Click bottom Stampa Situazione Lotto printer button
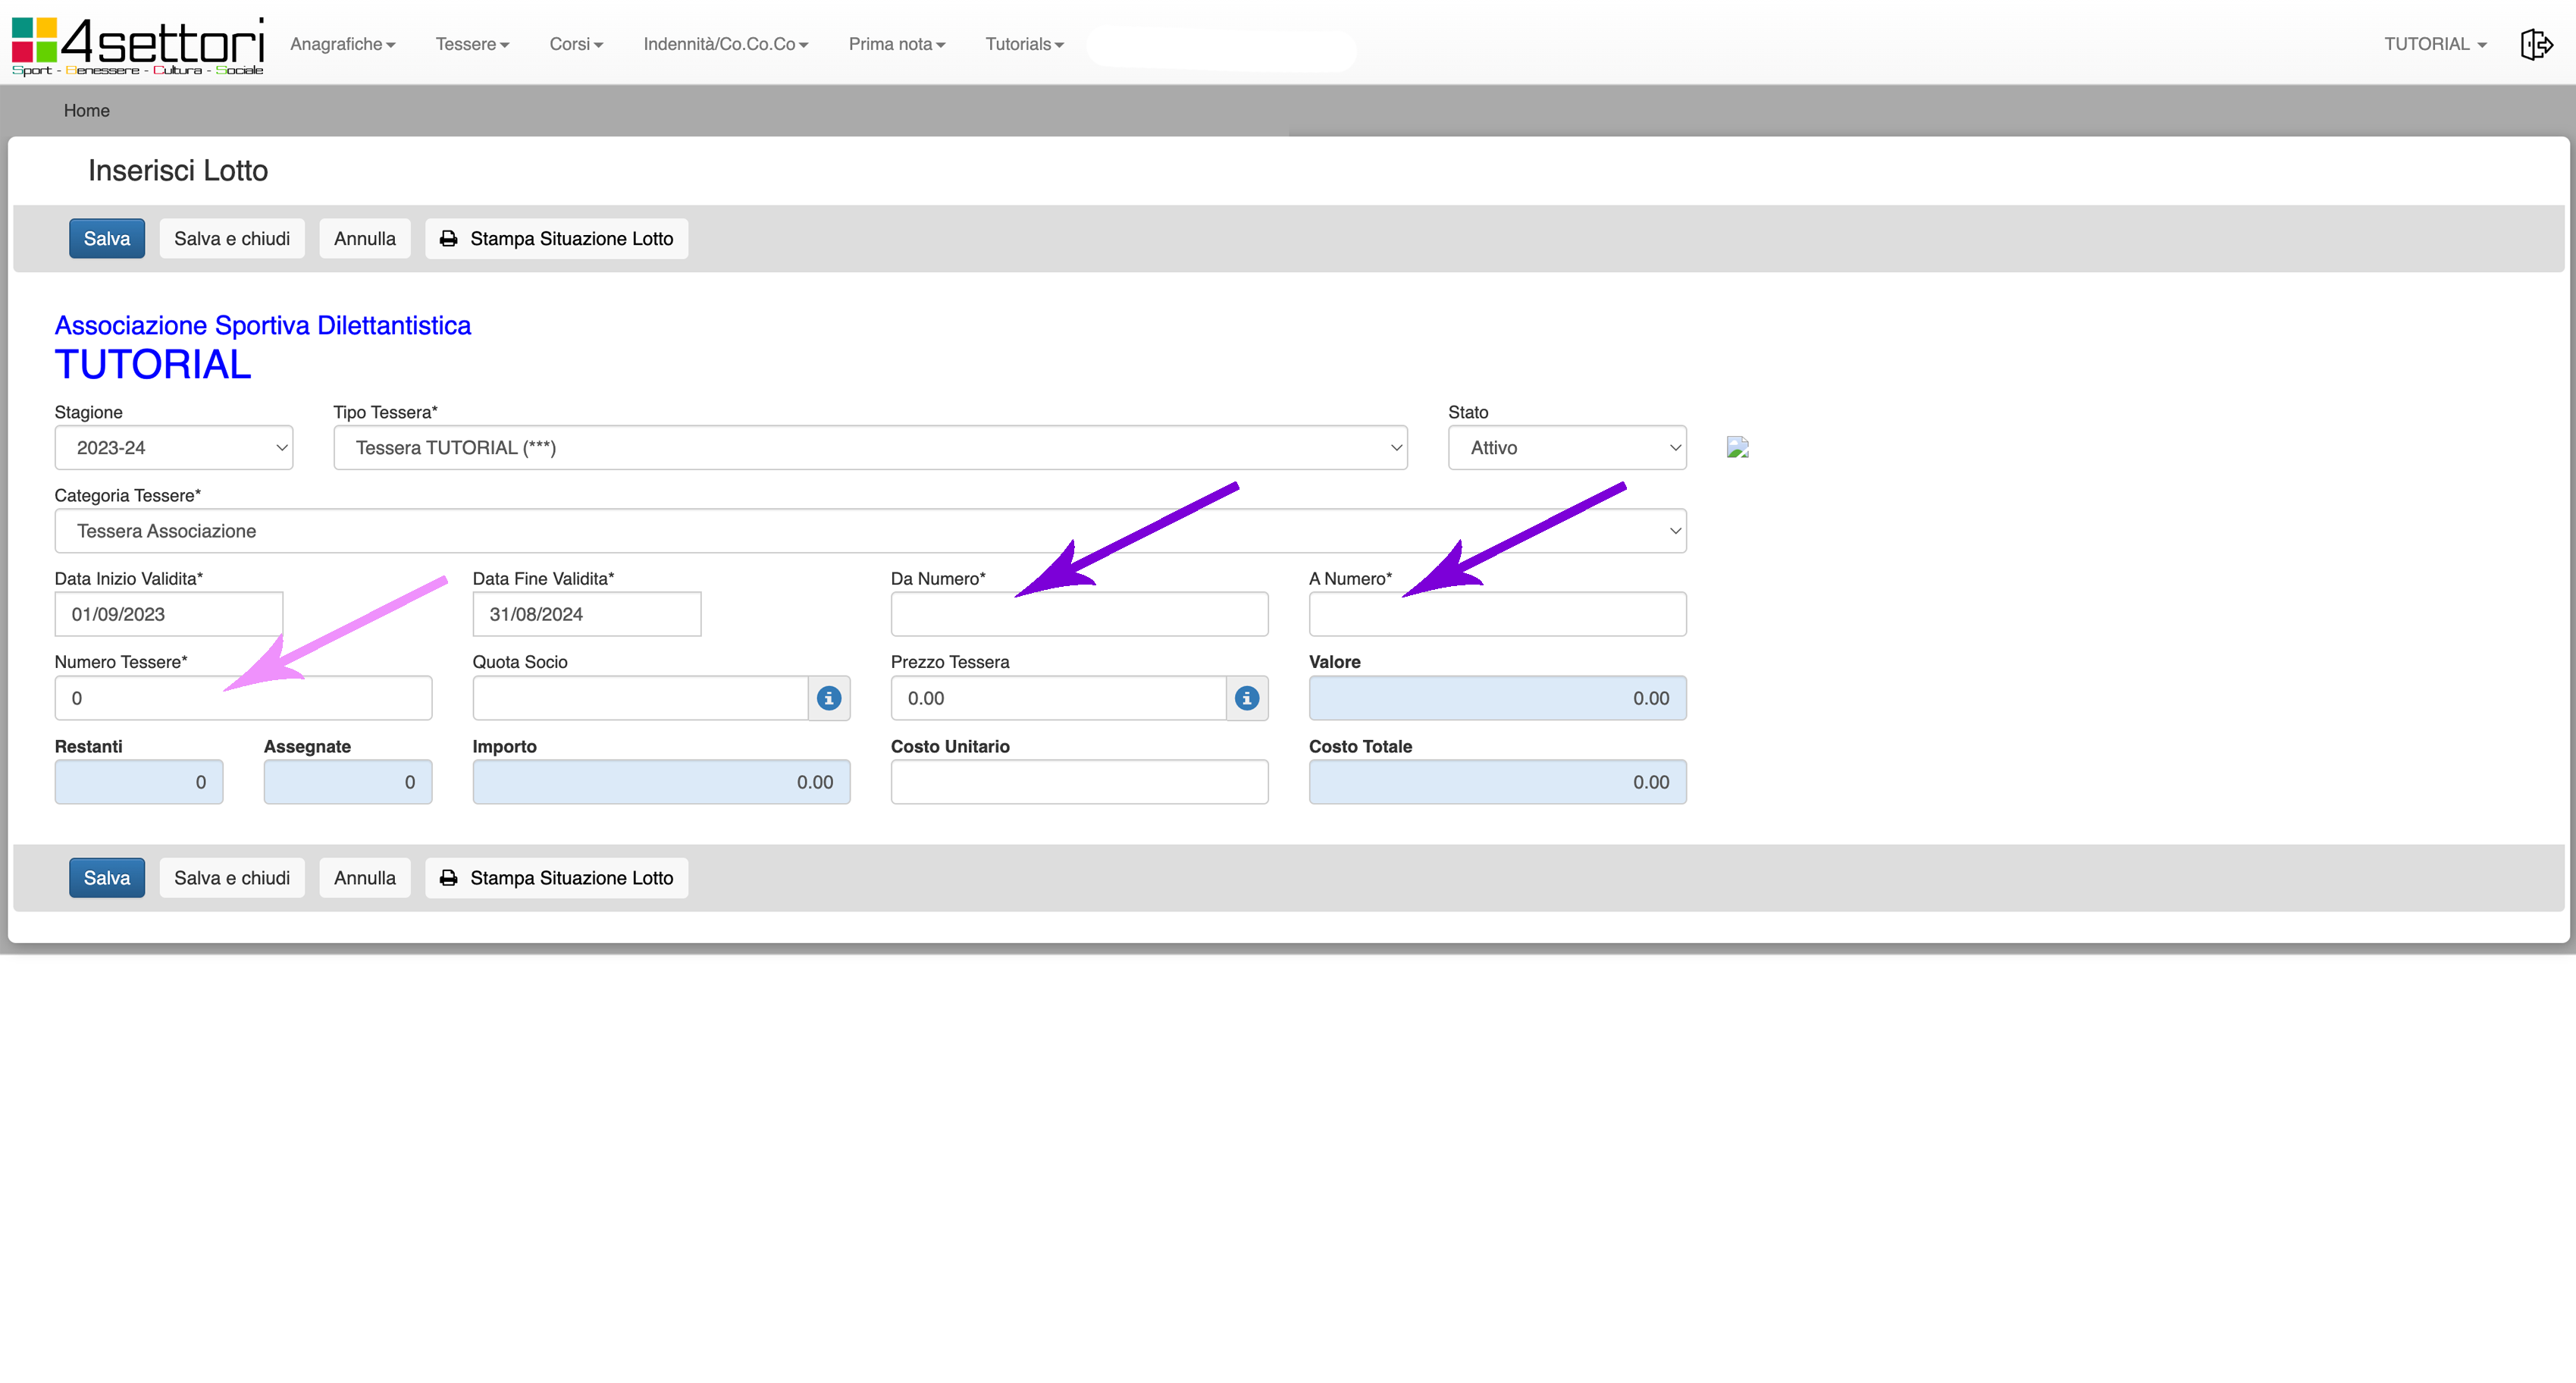The height and width of the screenshot is (1383, 2576). [x=556, y=878]
